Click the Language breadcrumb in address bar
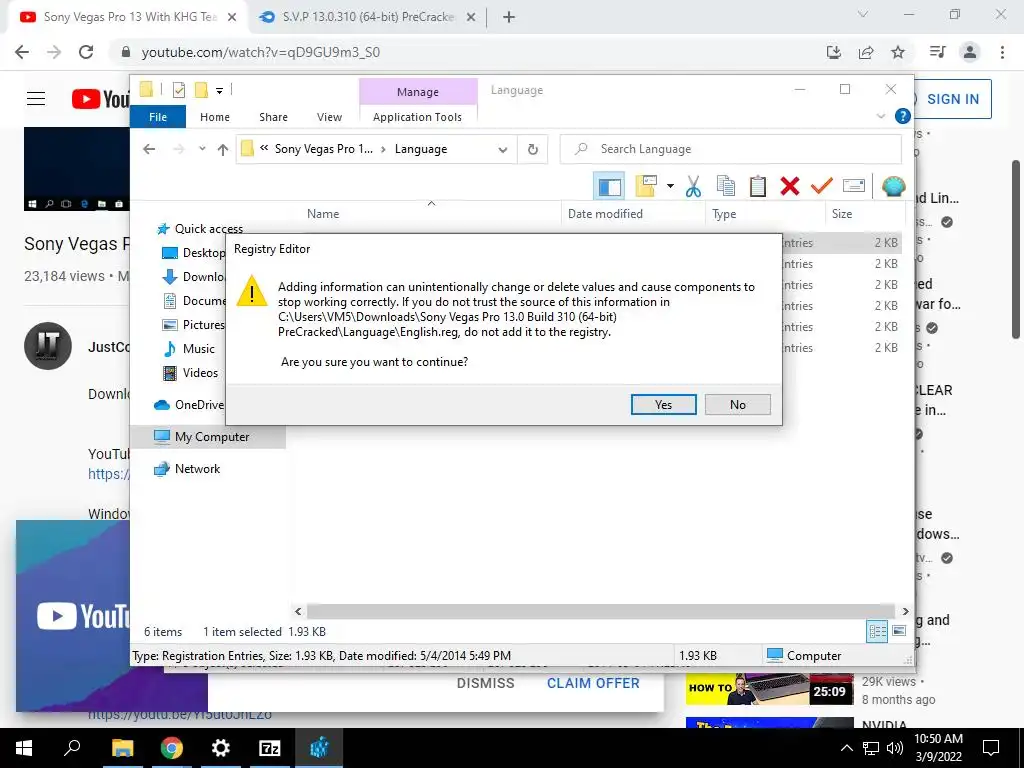Image resolution: width=1024 pixels, height=768 pixels. click(x=421, y=149)
